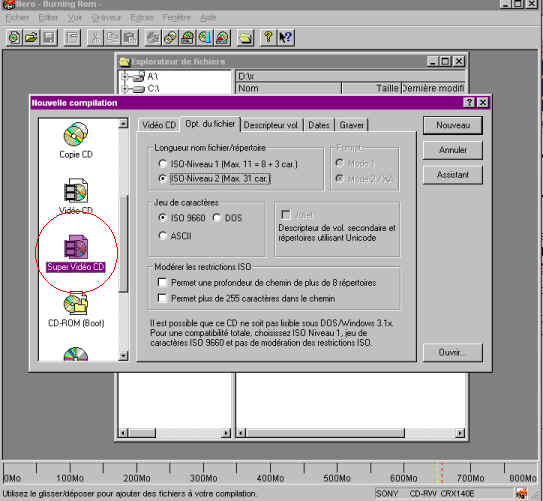Screen dimensions: 543x501
Task: Click down arrow of compilation type list scrollbar
Action: point(123,356)
